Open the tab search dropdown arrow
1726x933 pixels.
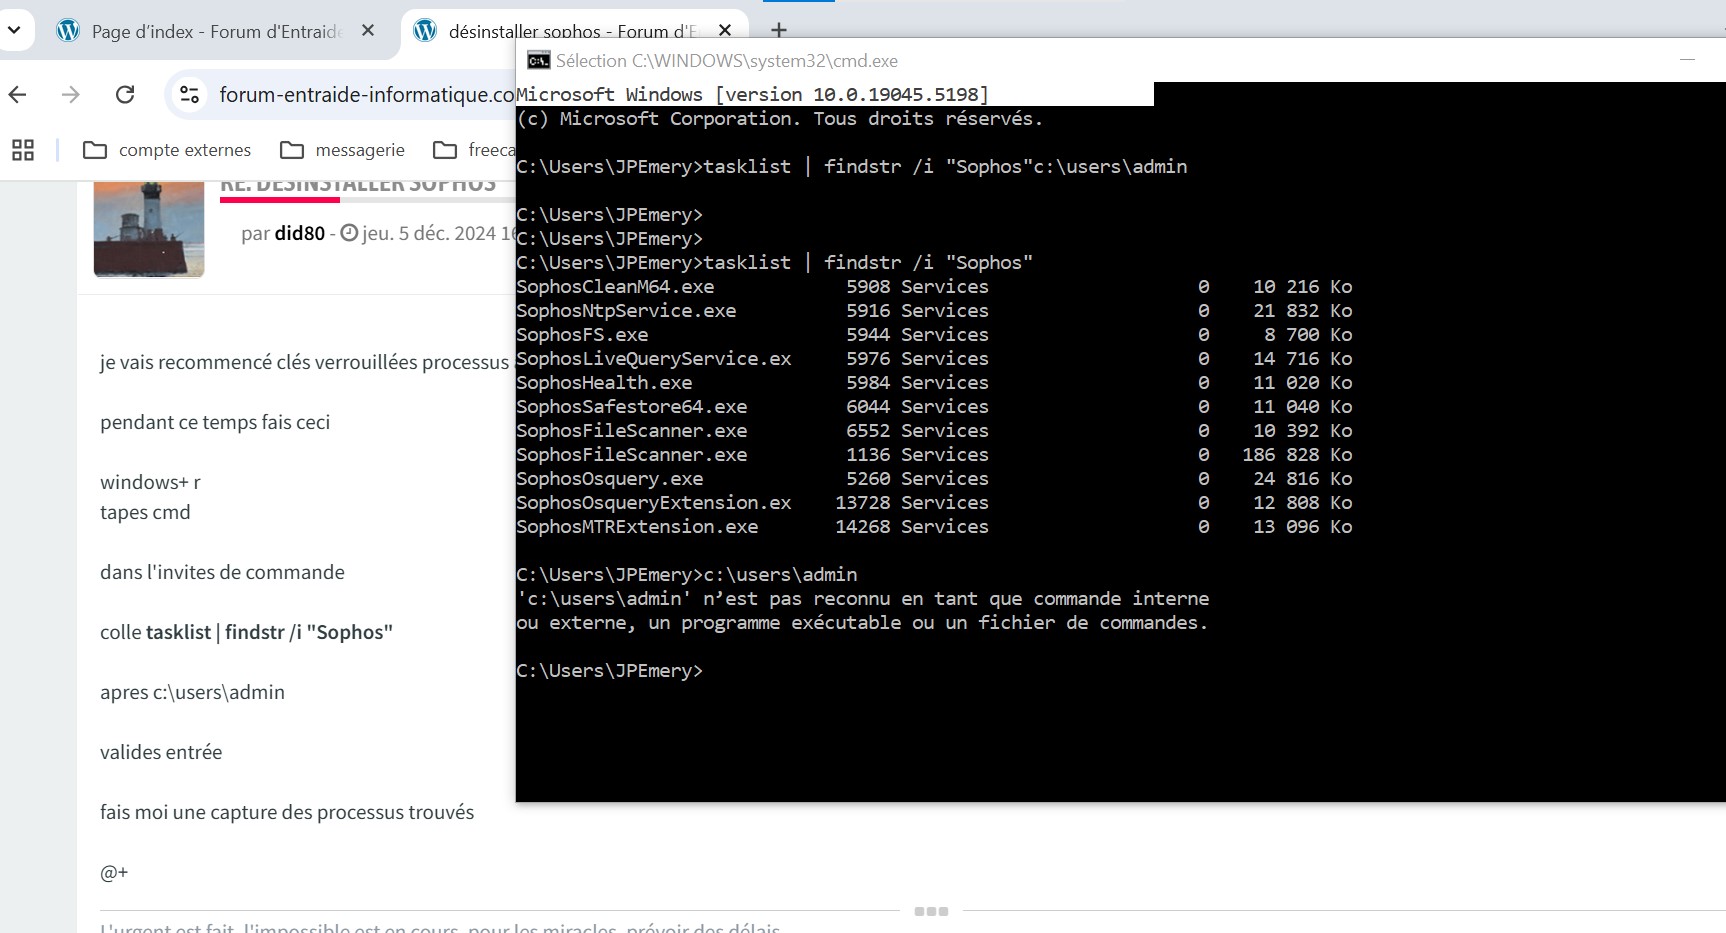click(x=14, y=30)
